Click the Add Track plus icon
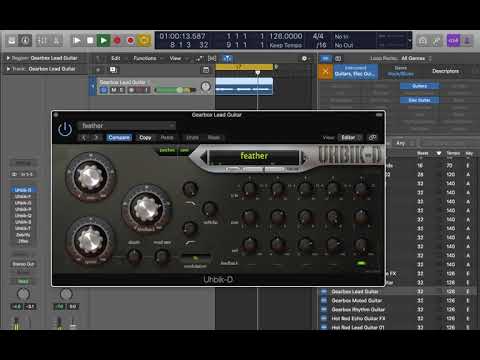The image size is (480, 360). [98, 70]
